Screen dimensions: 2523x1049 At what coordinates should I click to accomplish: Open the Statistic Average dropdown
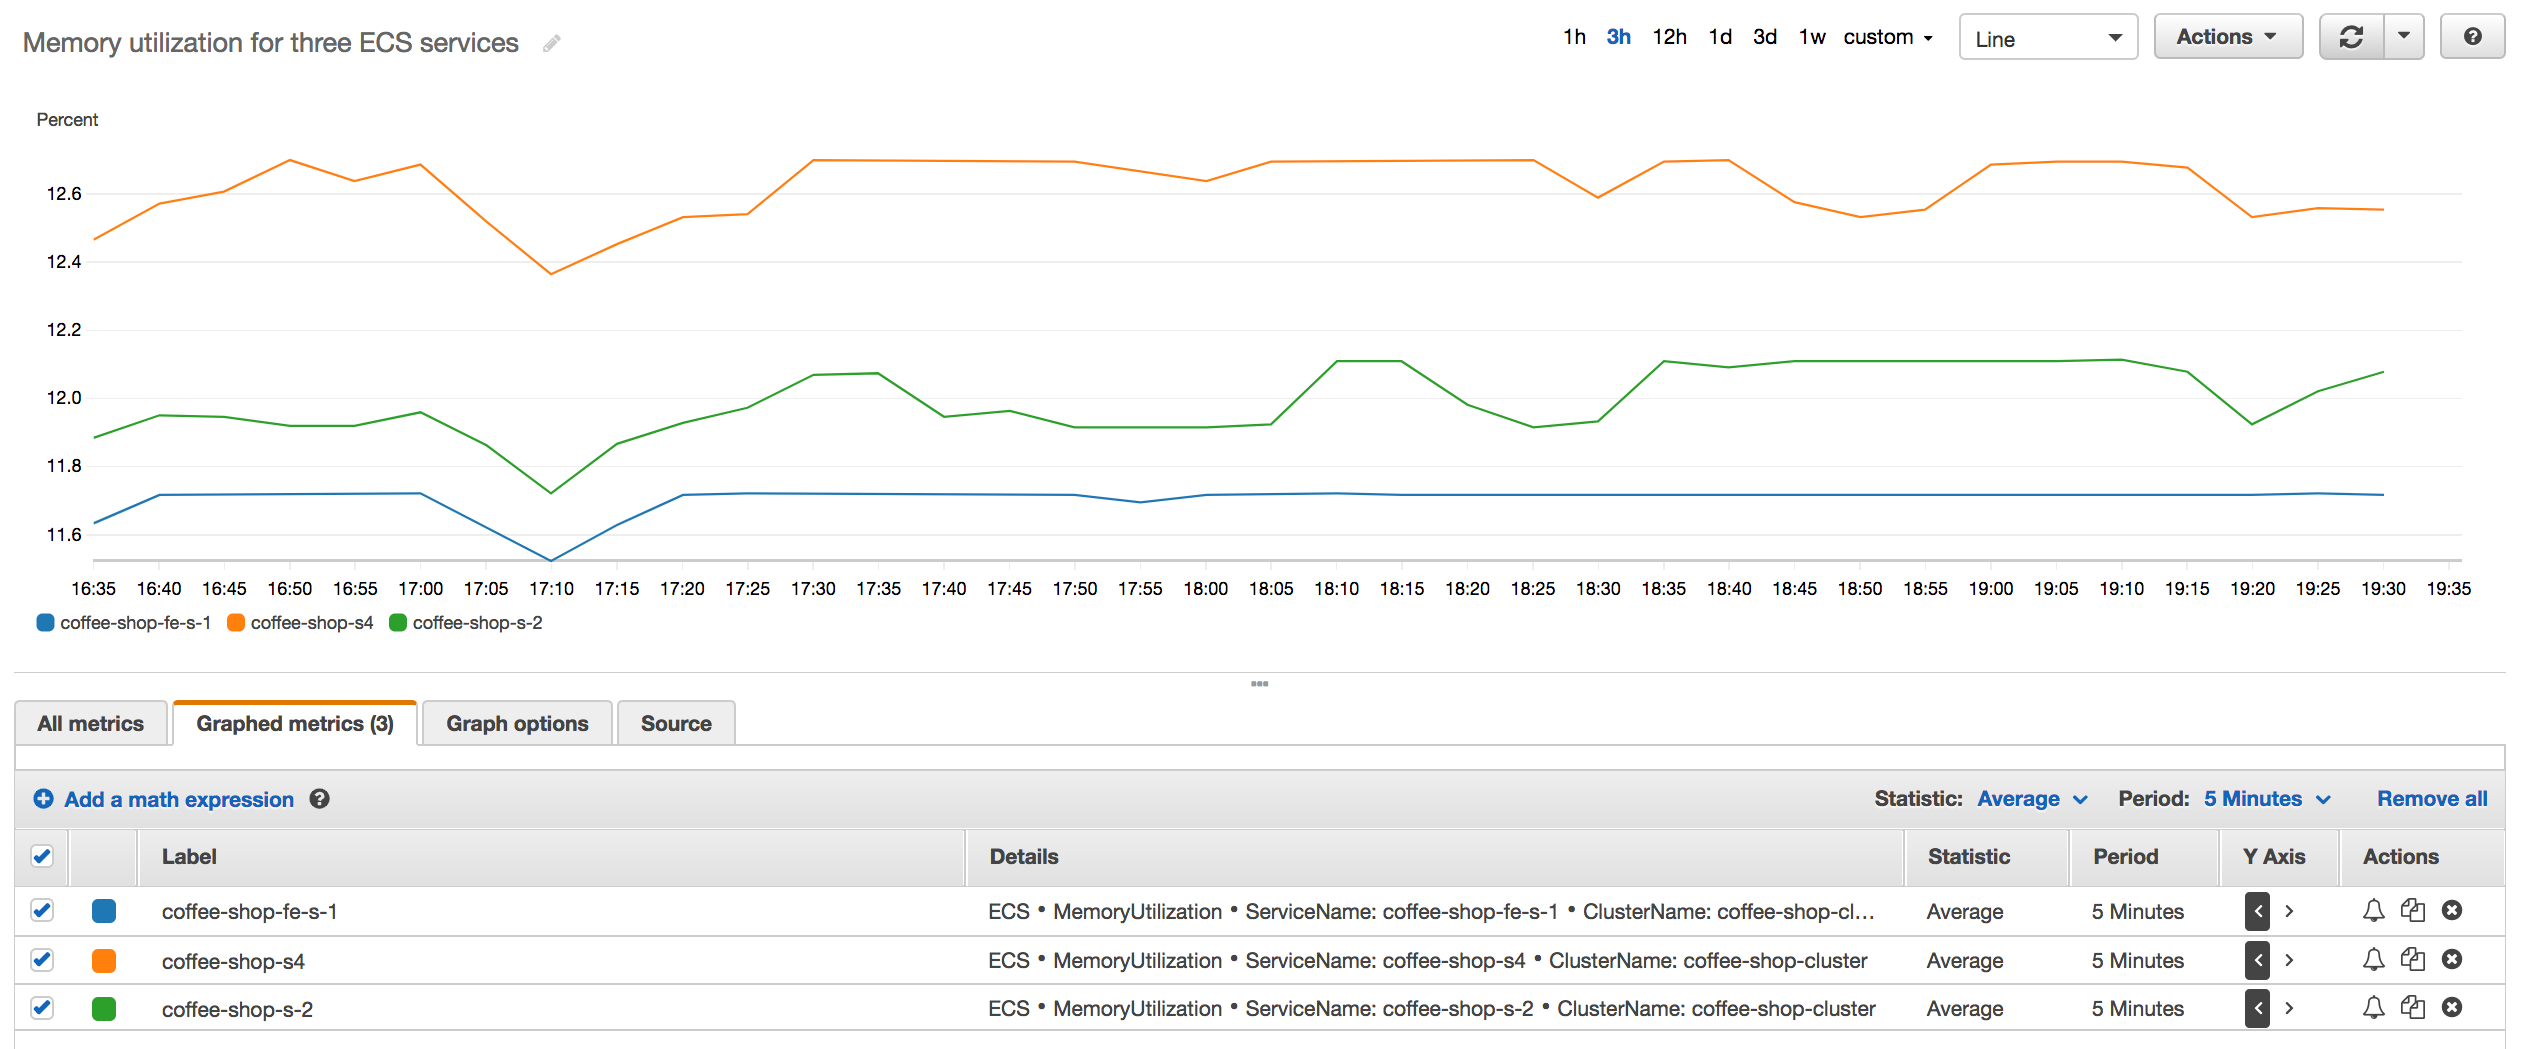tap(2031, 799)
